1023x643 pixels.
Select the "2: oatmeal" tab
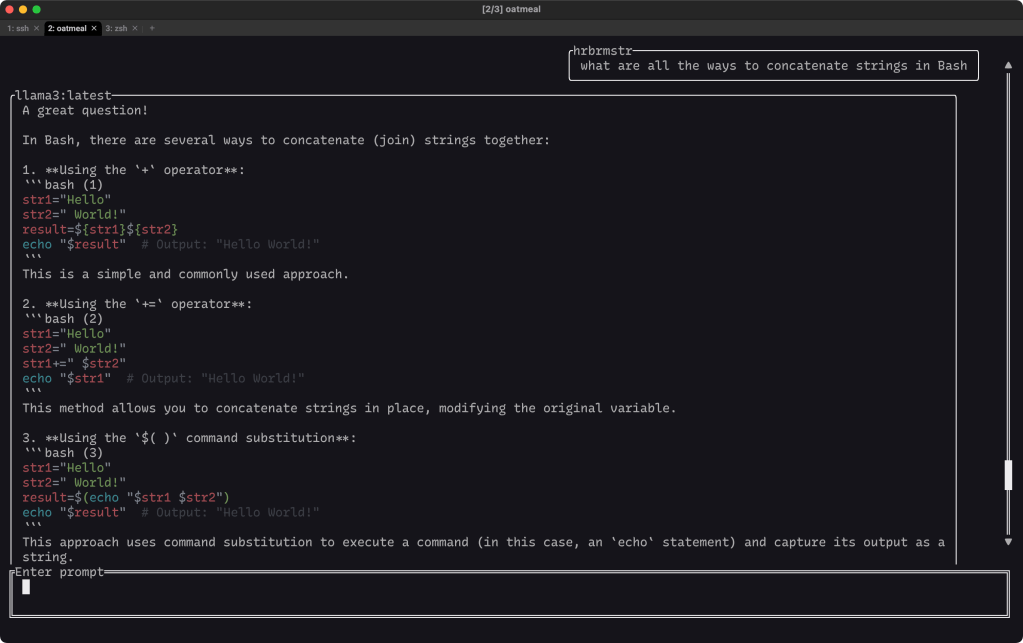[x=67, y=28]
